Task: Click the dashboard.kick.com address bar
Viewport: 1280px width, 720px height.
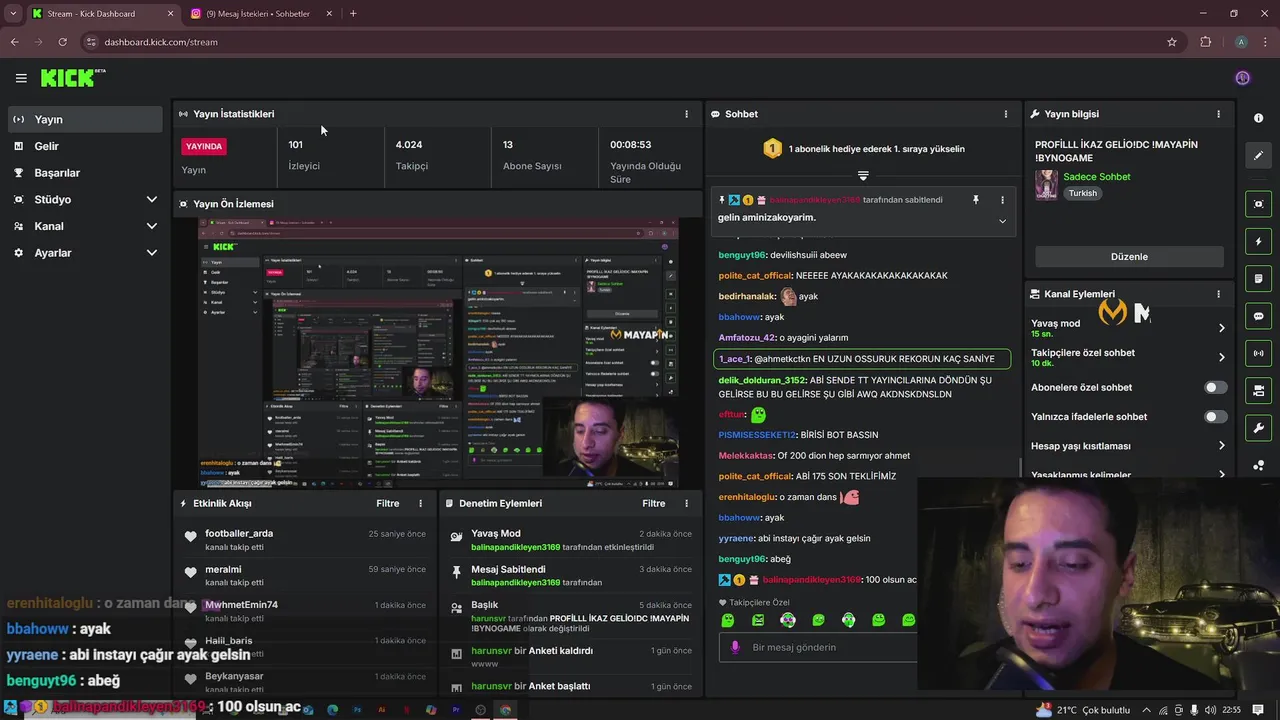Action: (620, 42)
